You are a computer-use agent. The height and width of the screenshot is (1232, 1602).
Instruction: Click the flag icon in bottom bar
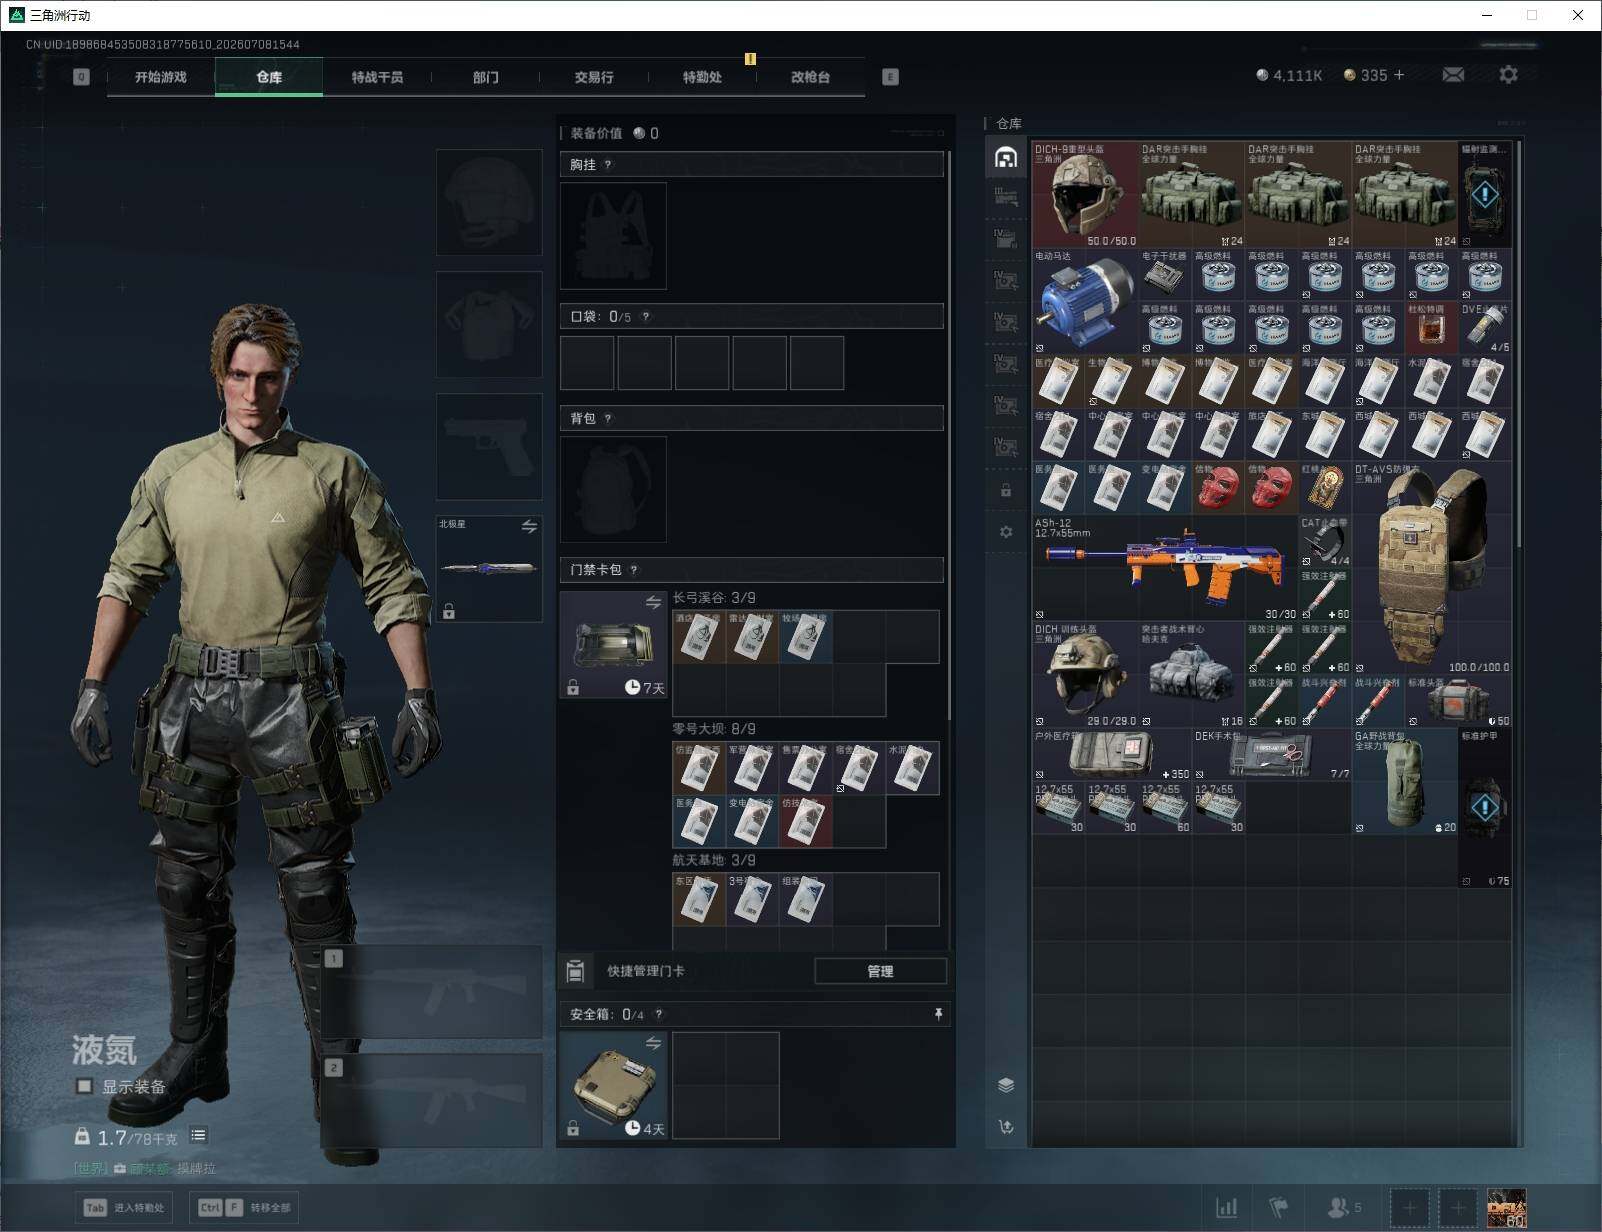click(x=1279, y=1208)
